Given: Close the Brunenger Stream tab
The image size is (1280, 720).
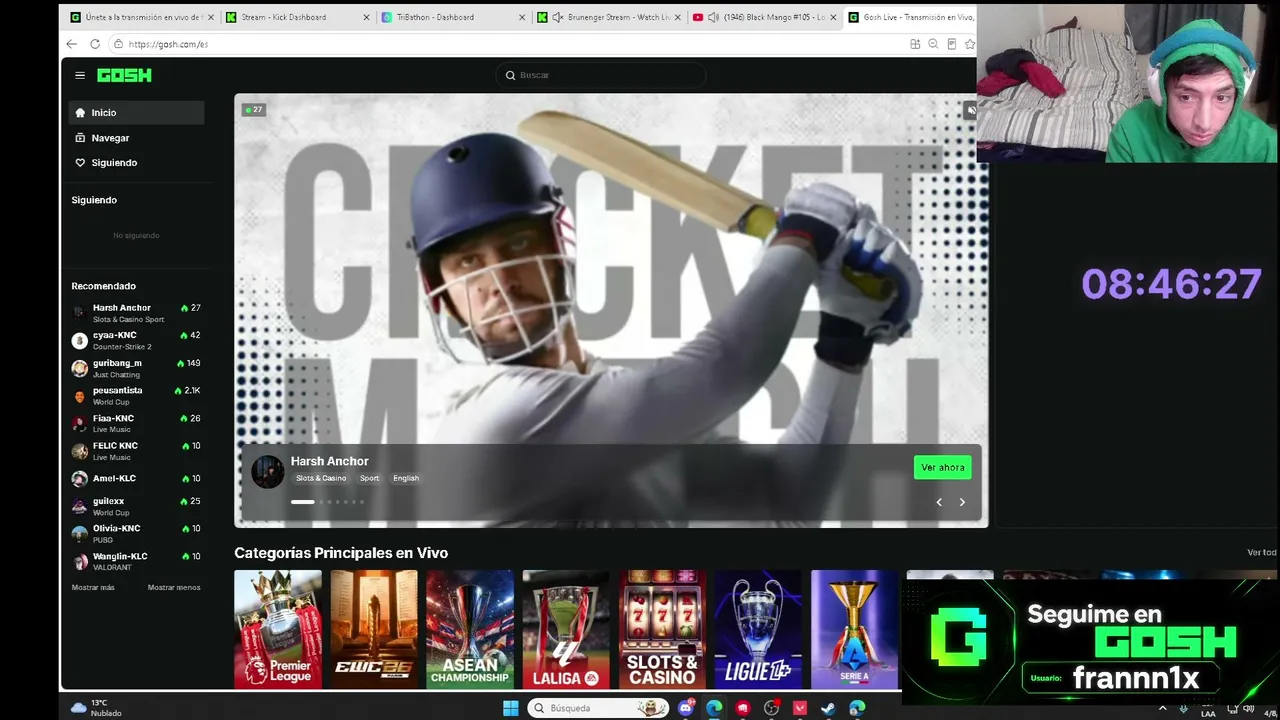Looking at the screenshot, I should (678, 17).
